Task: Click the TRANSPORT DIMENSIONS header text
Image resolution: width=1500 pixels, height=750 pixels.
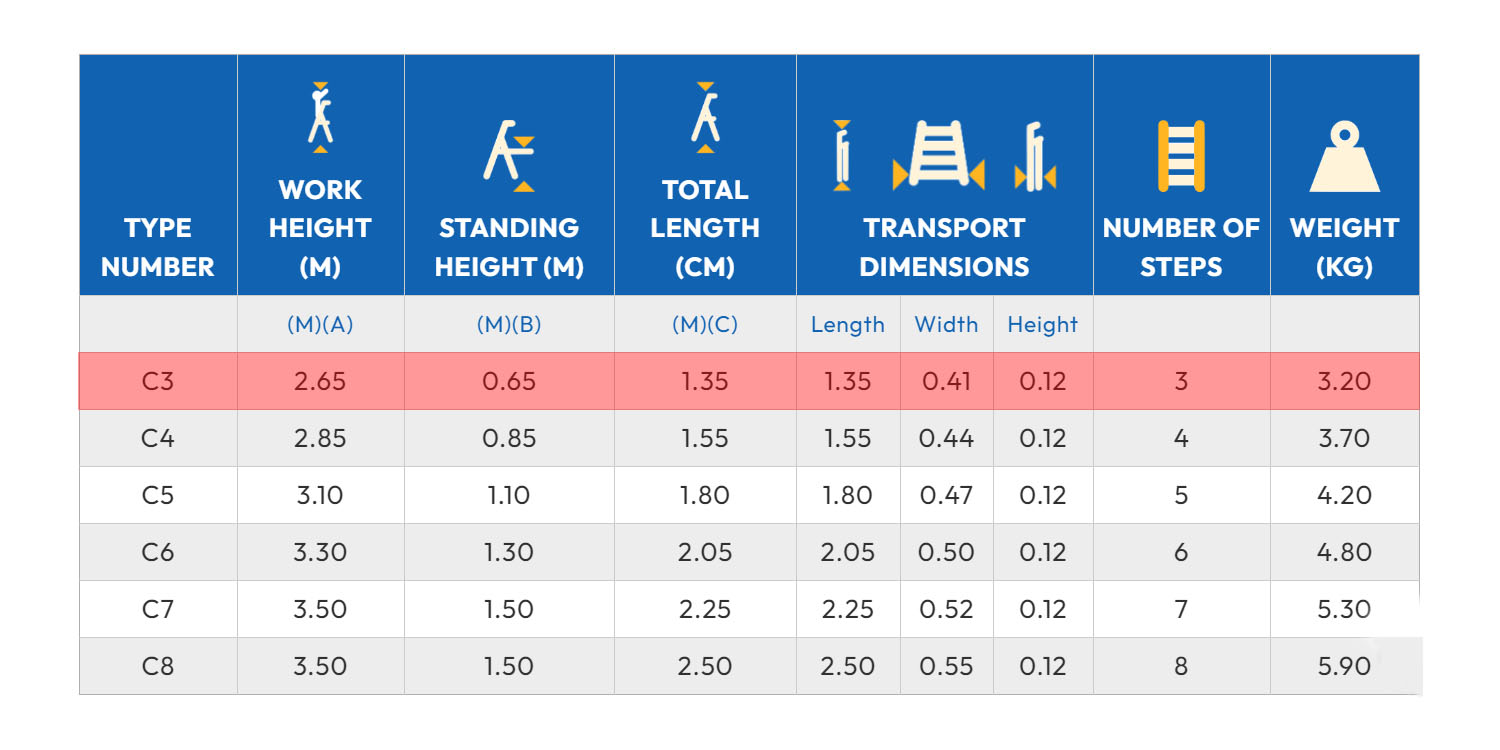Action: coord(944,247)
